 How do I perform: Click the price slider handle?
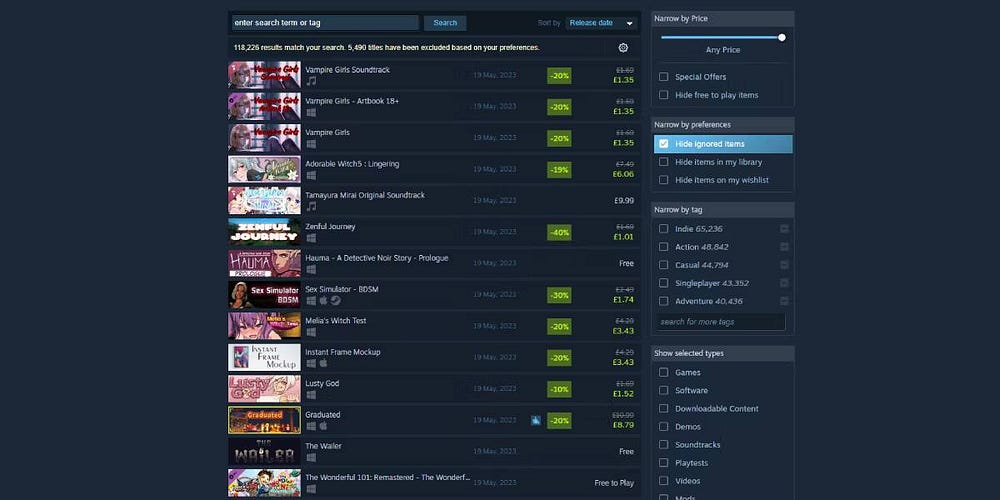tap(782, 38)
